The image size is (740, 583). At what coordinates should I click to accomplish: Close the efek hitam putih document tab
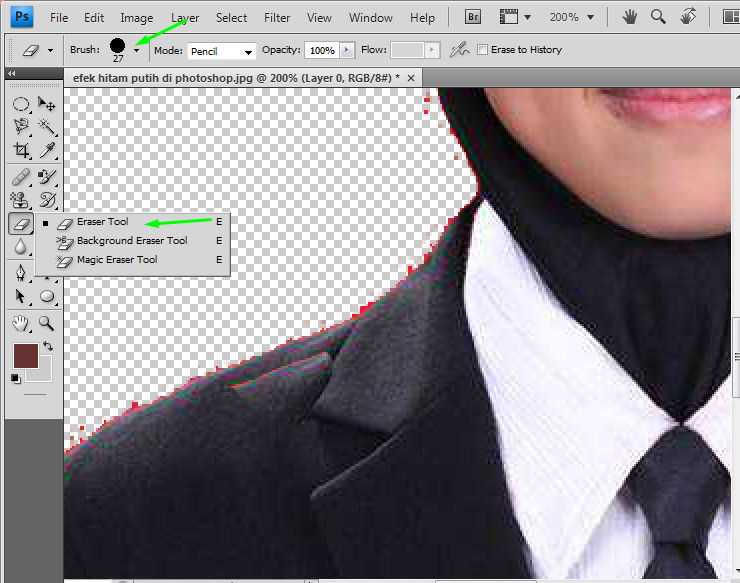(x=411, y=78)
